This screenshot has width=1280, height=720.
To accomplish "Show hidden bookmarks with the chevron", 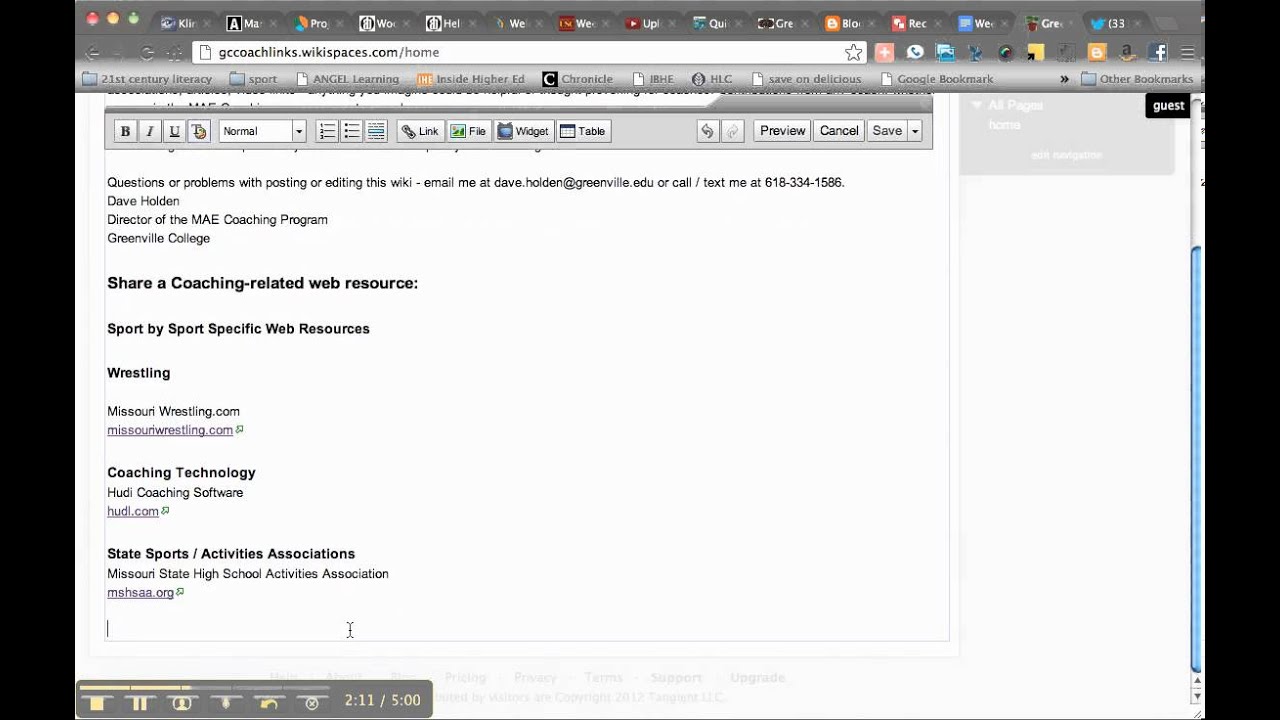I will (1063, 79).
